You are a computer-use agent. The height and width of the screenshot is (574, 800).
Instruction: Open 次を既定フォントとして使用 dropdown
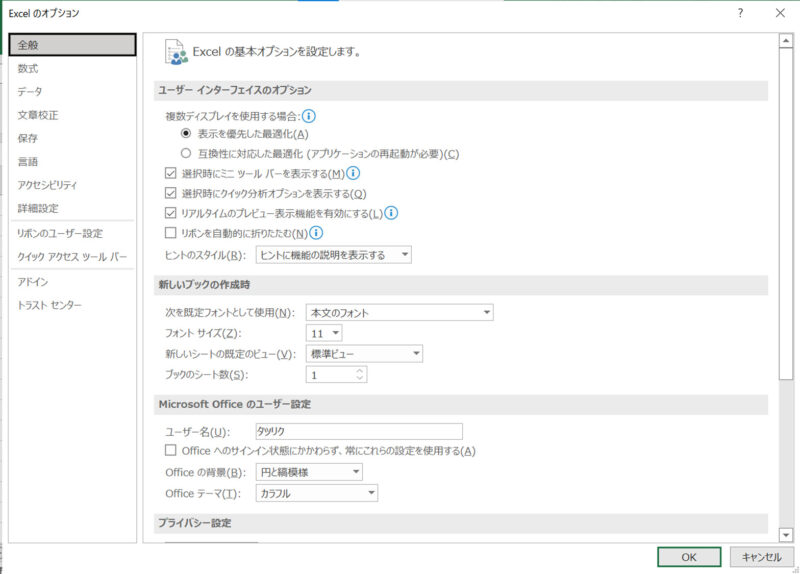[x=399, y=312]
